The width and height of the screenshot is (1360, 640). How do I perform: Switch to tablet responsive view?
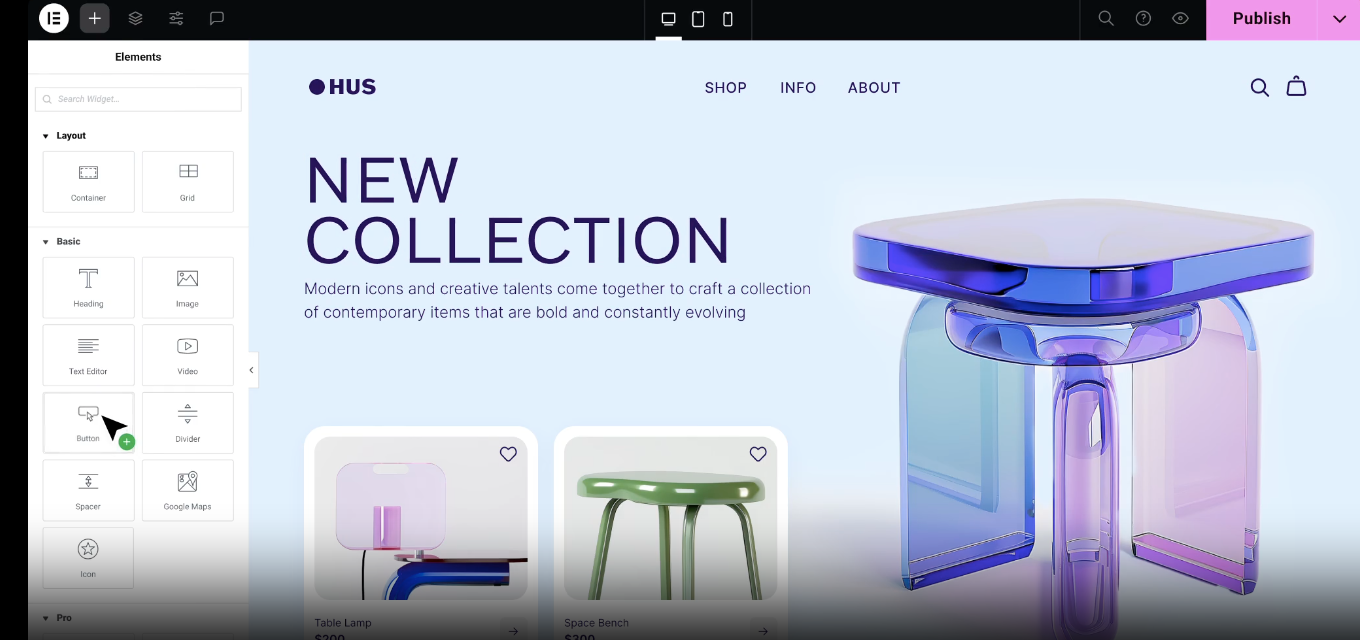point(698,19)
